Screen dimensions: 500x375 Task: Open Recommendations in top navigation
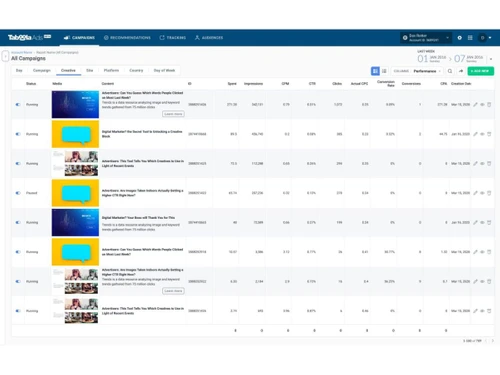pyautogui.click(x=127, y=38)
